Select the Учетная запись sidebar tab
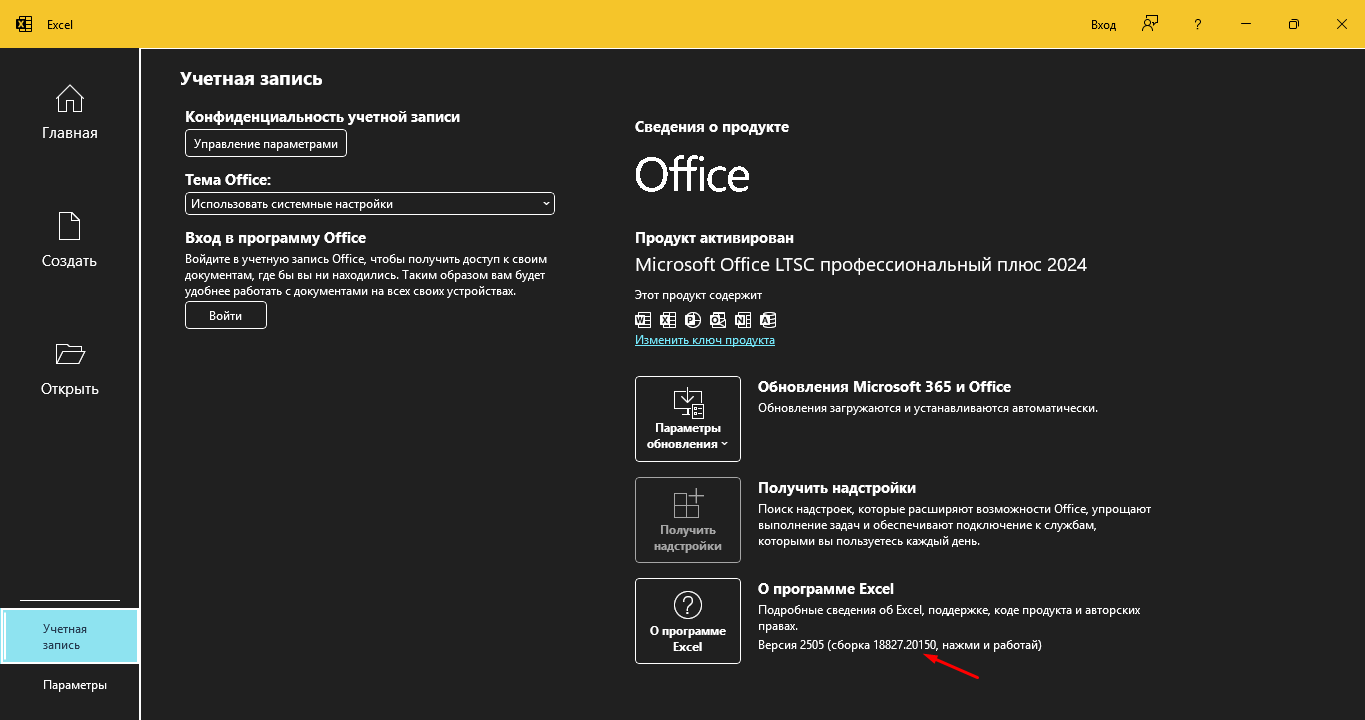This screenshot has width=1365, height=720. (70, 637)
